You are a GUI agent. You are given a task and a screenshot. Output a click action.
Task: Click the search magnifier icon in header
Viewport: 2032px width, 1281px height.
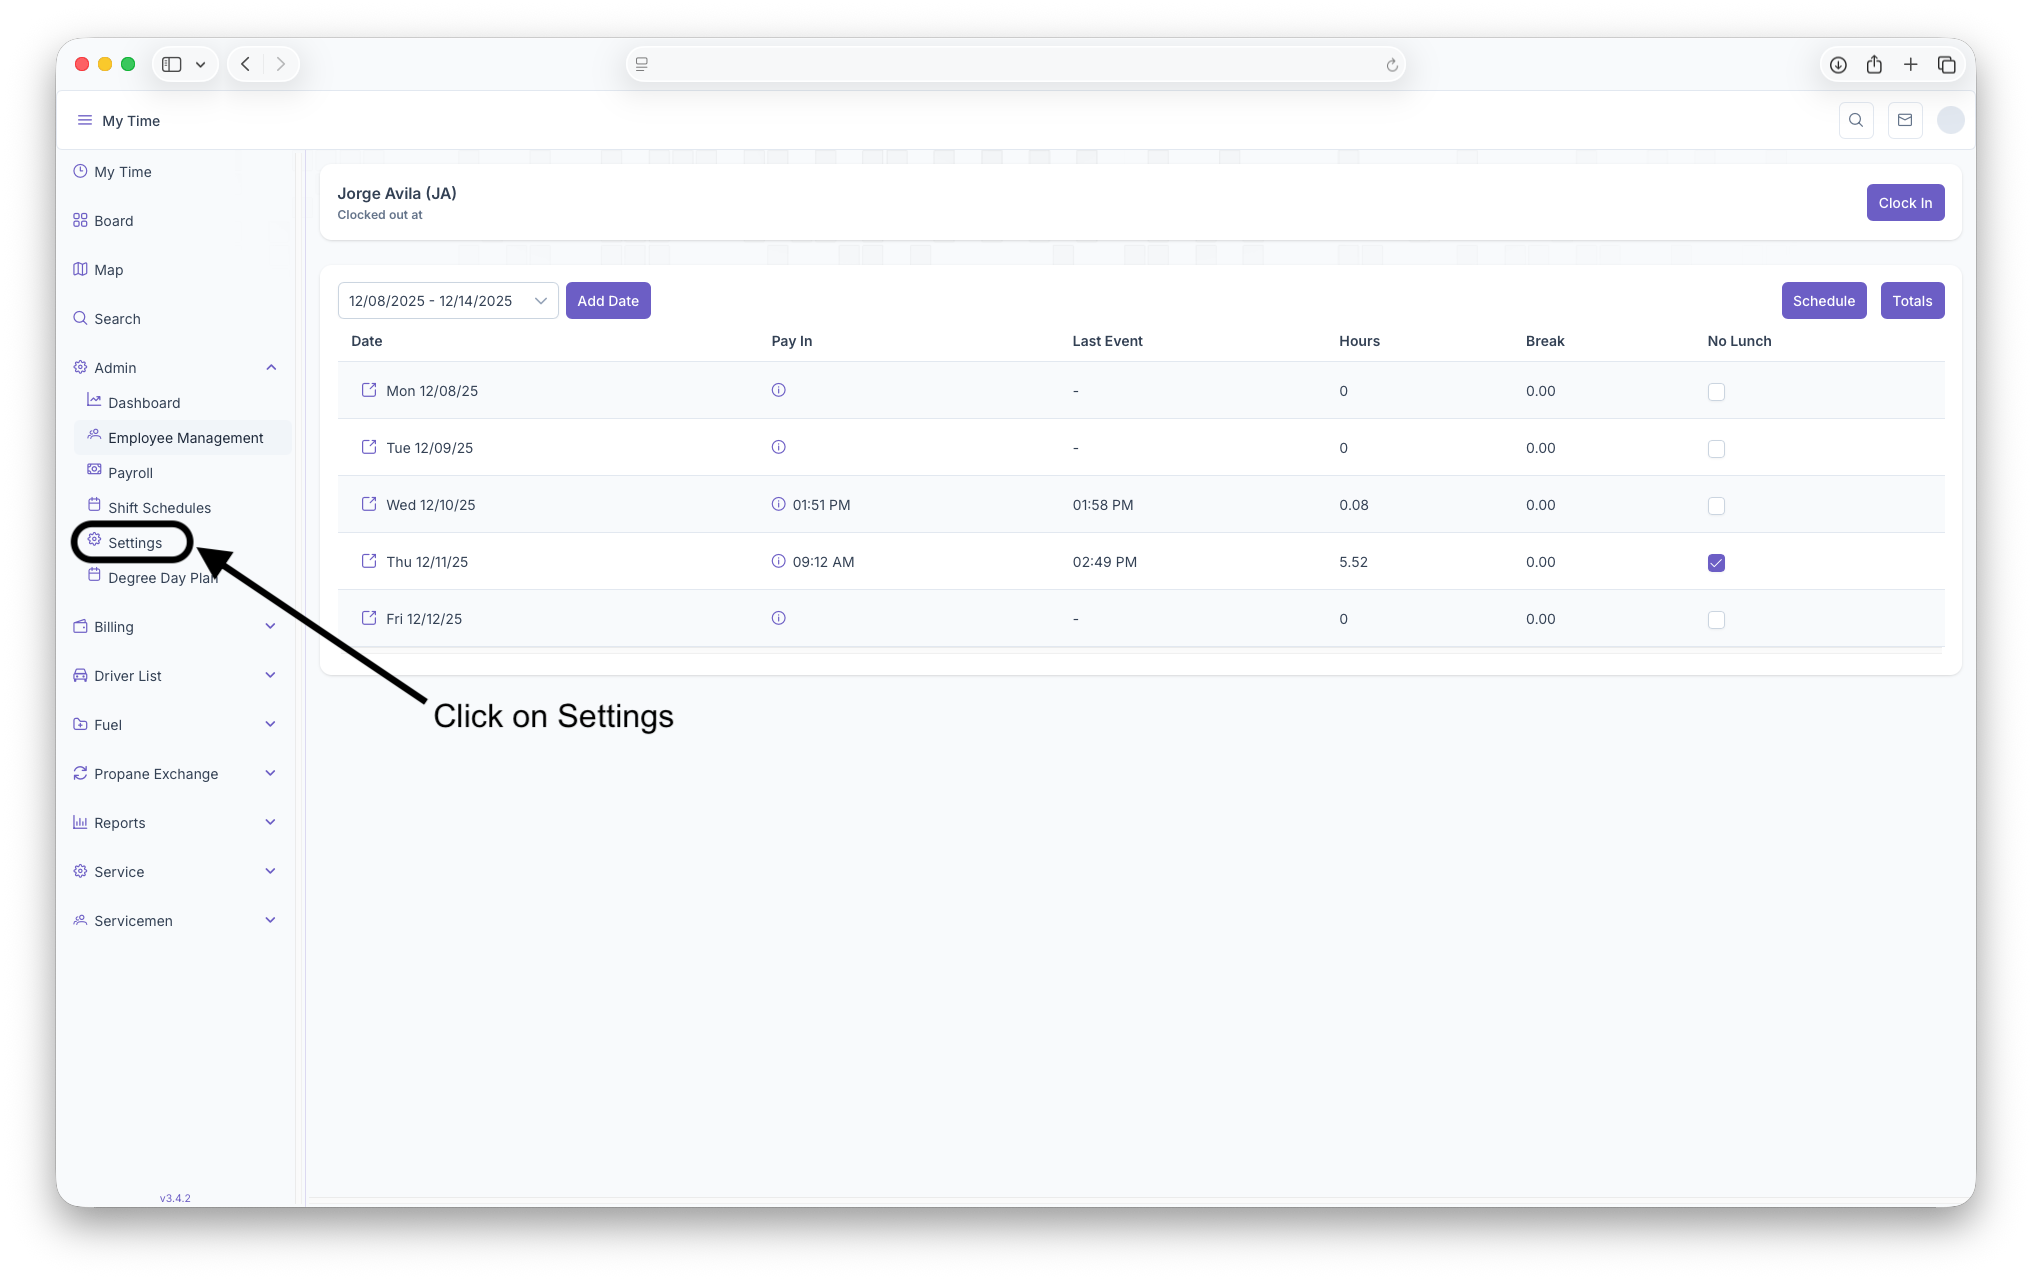(1856, 120)
